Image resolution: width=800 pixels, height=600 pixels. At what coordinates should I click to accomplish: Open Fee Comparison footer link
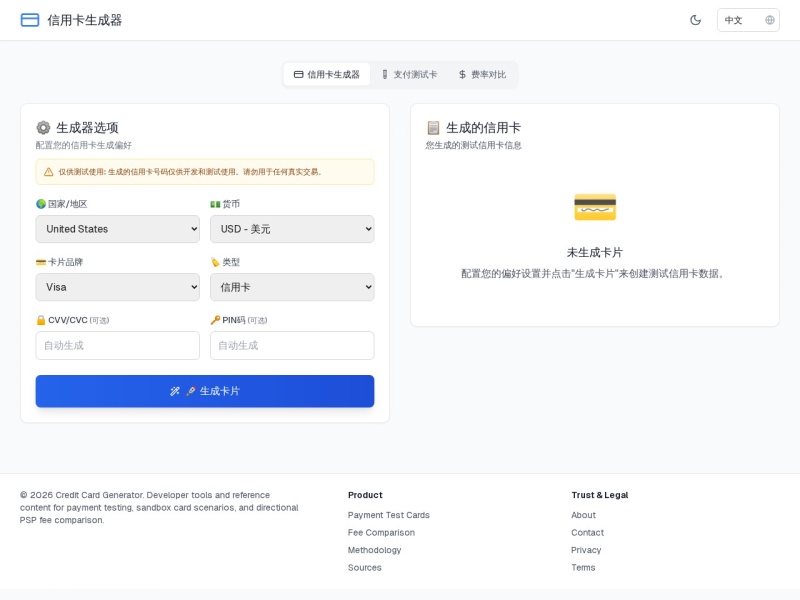coord(381,533)
